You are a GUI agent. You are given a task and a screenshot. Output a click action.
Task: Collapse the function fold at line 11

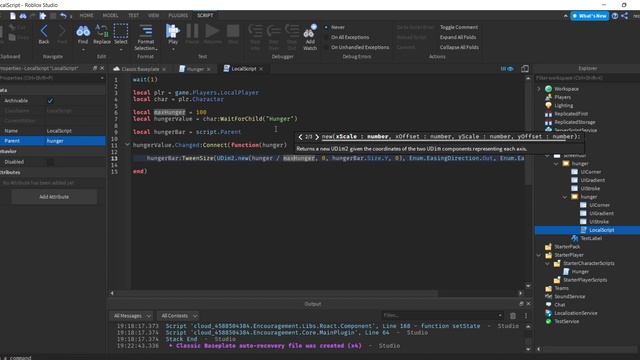click(127, 144)
